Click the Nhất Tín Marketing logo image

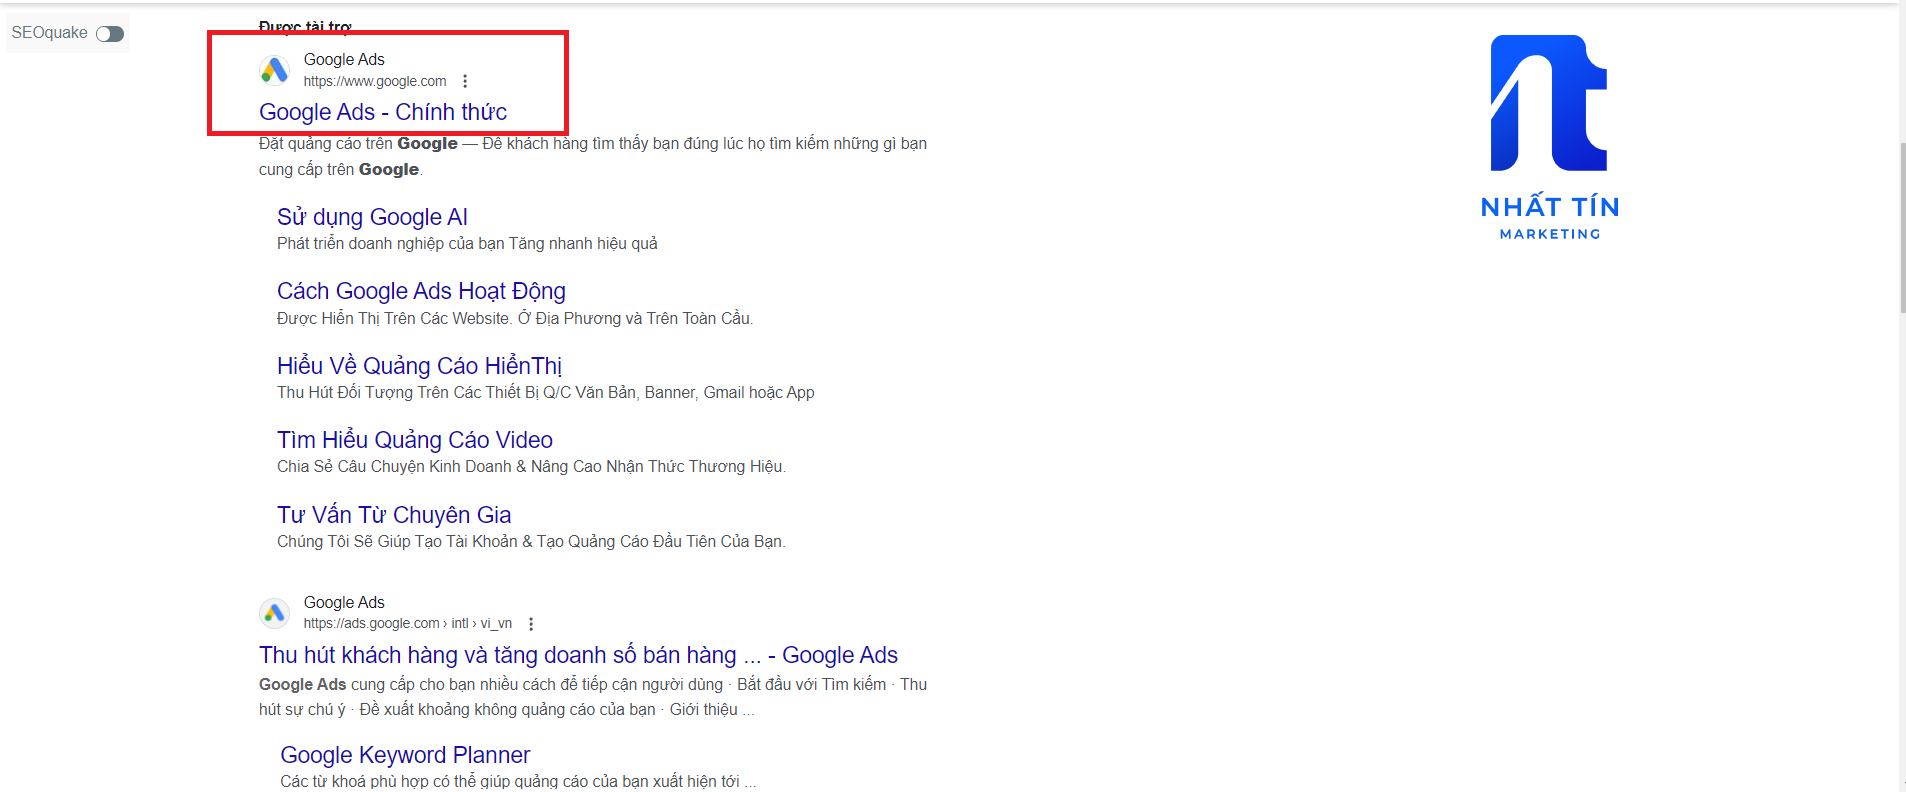[x=1550, y=138]
